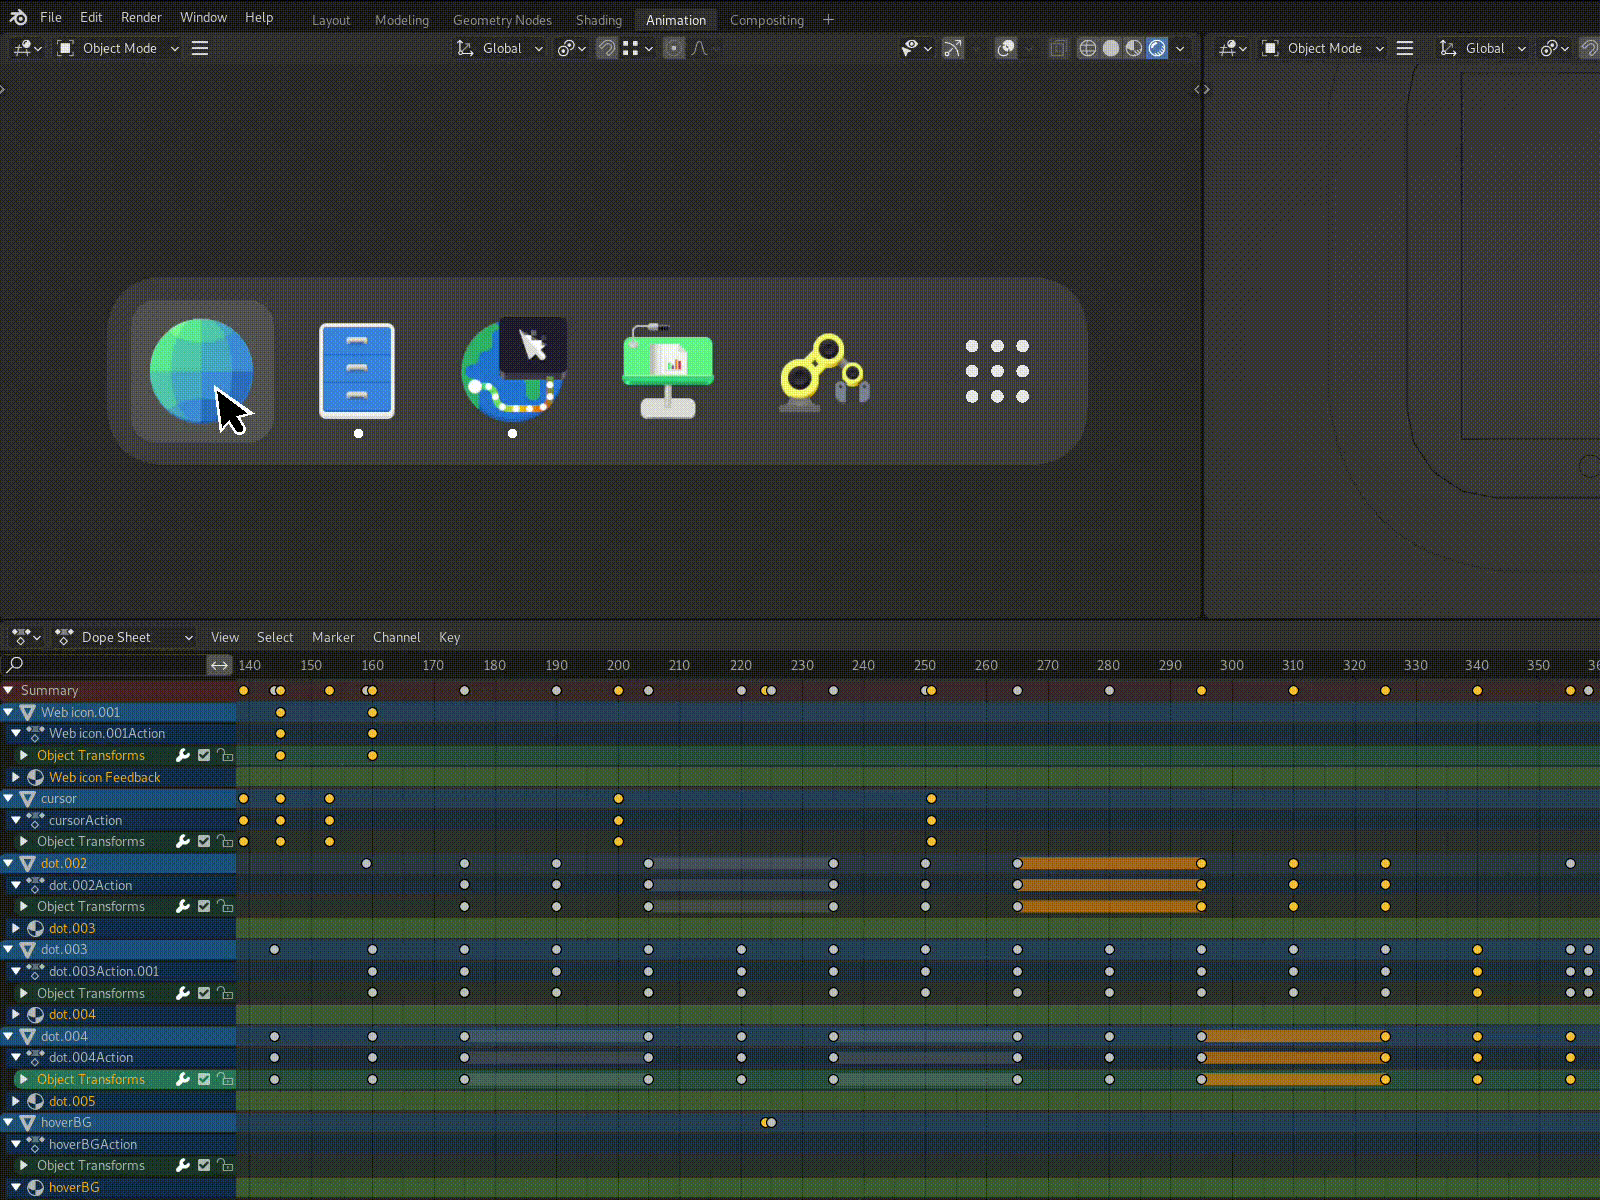
Task: Add a new workspace with the plus button
Action: coord(828,19)
